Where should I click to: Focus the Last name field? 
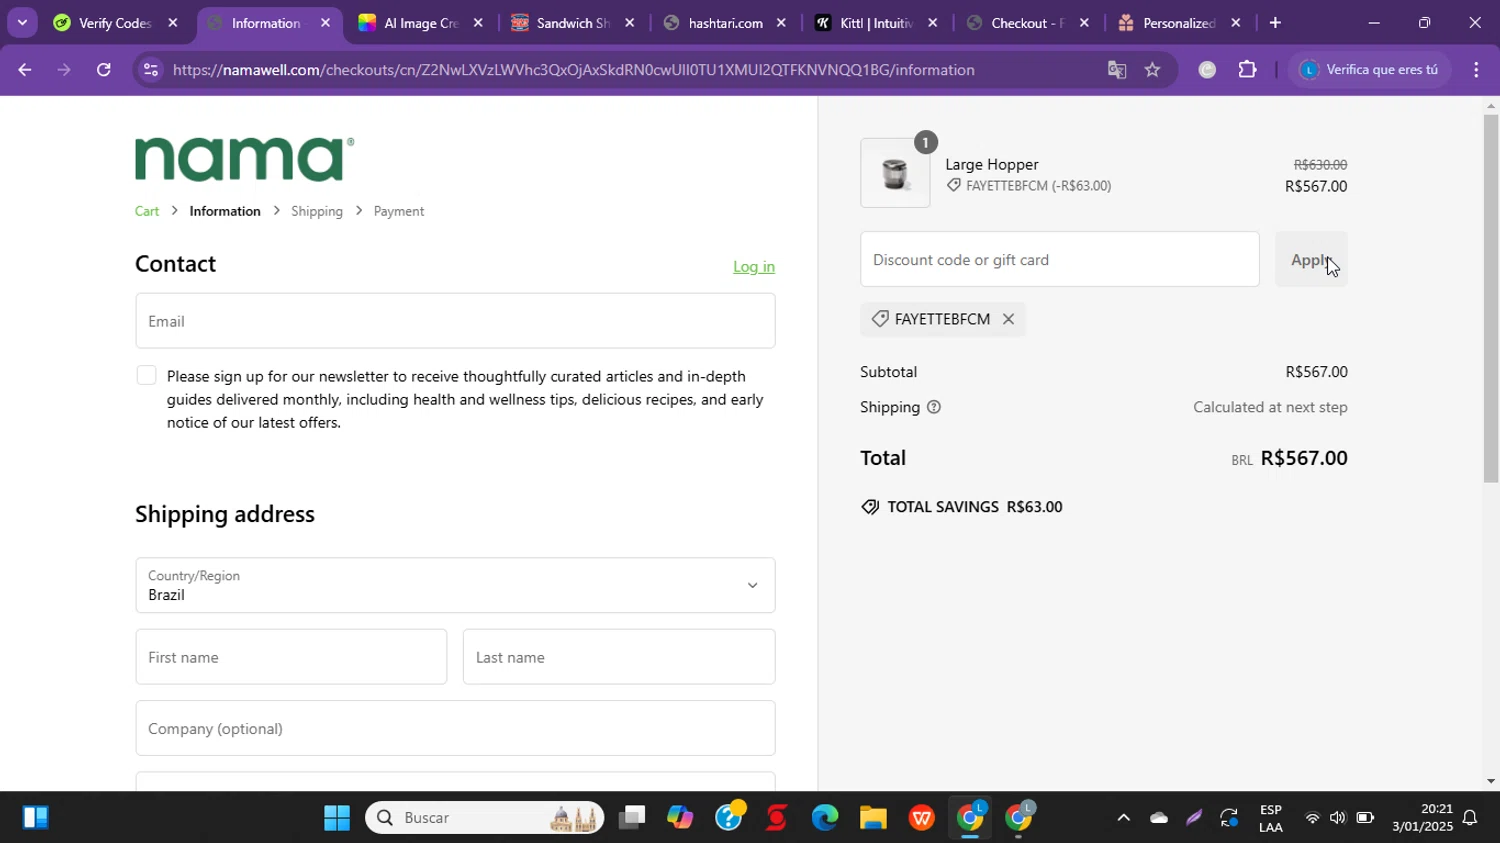click(619, 657)
